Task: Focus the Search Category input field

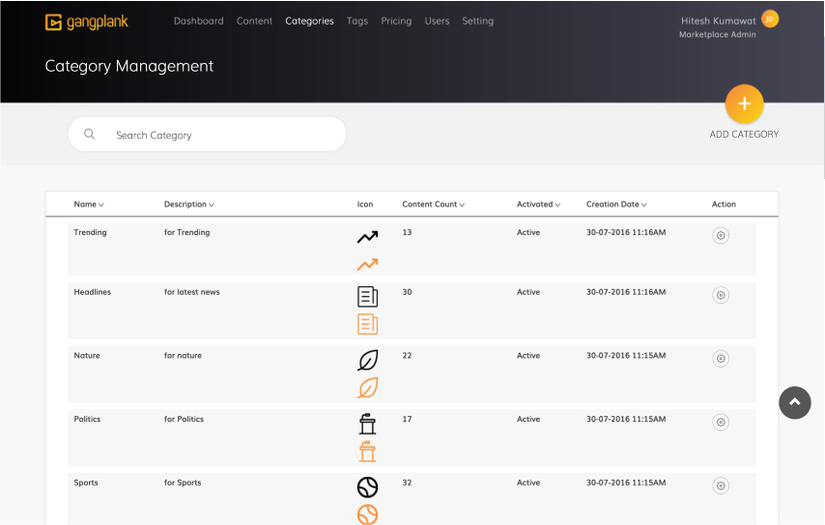Action: point(220,134)
